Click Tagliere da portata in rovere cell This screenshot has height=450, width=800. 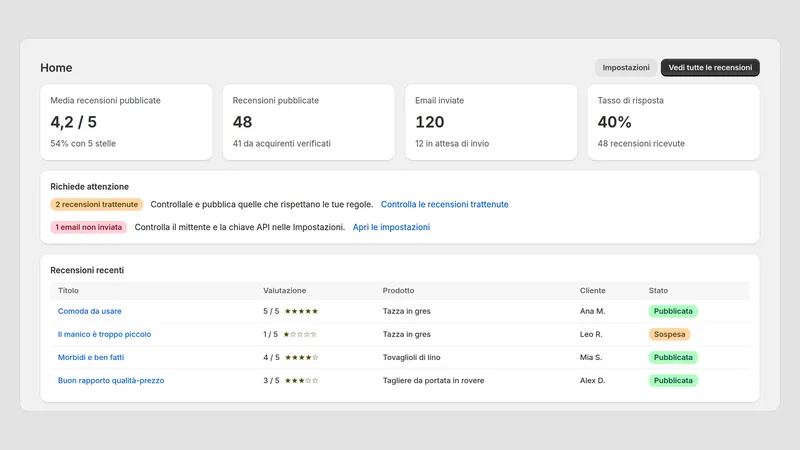[433, 381]
